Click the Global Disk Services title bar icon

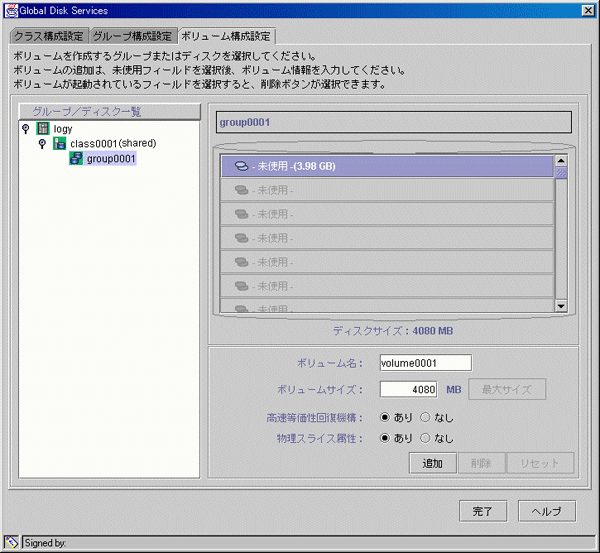pyautogui.click(x=10, y=9)
